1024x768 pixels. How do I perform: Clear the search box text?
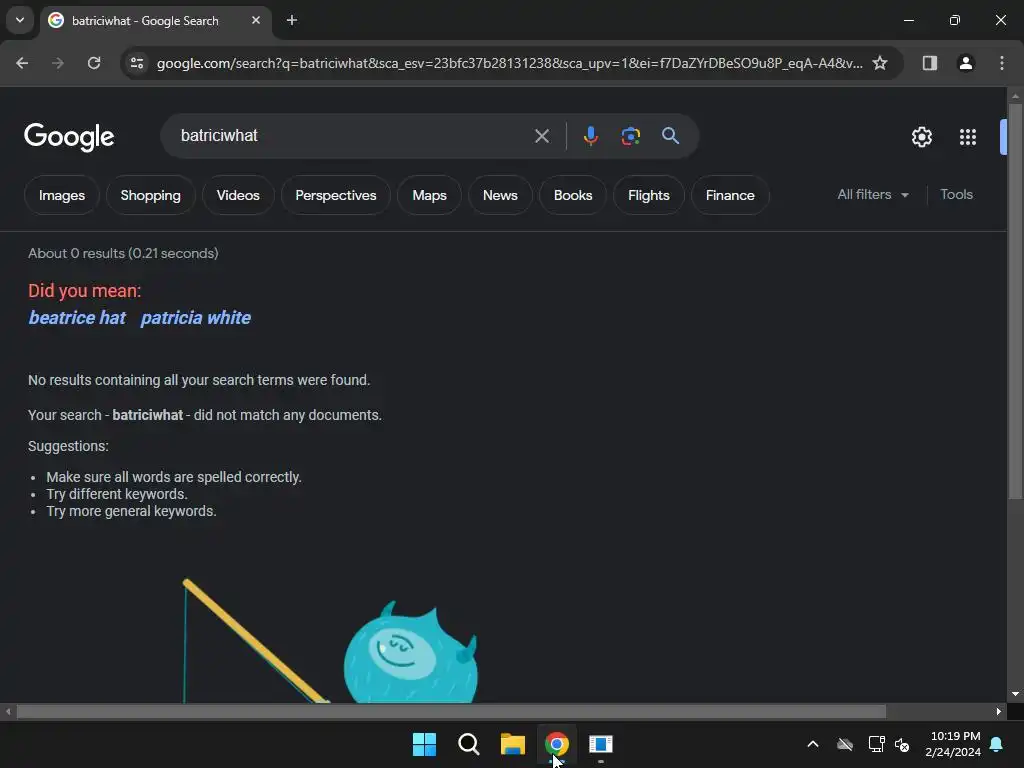[x=541, y=136]
